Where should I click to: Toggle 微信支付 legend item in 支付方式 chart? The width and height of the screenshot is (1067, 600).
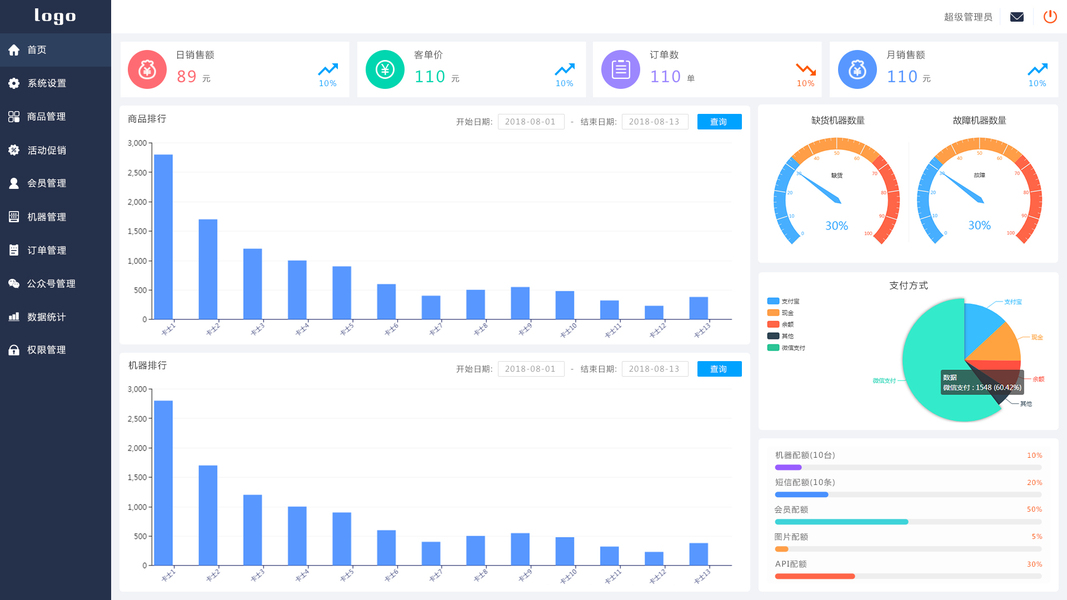click(x=786, y=348)
